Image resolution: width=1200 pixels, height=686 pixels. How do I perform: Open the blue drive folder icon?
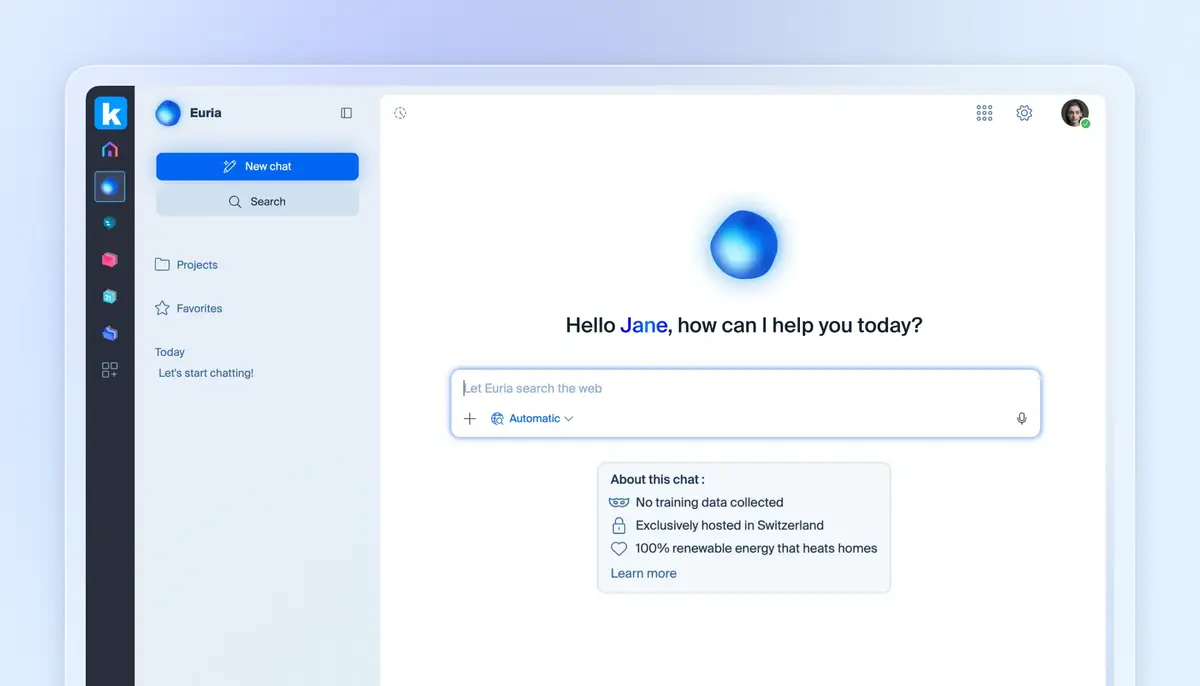click(x=110, y=333)
